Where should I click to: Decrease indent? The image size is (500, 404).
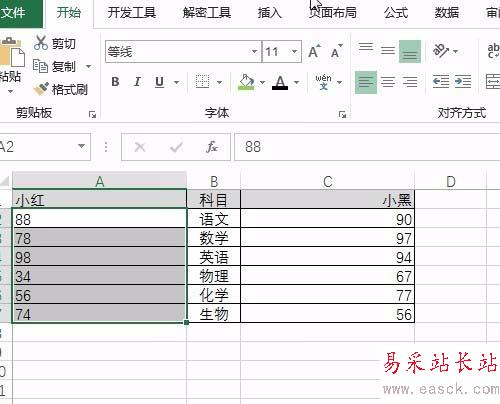pyautogui.click(x=441, y=82)
